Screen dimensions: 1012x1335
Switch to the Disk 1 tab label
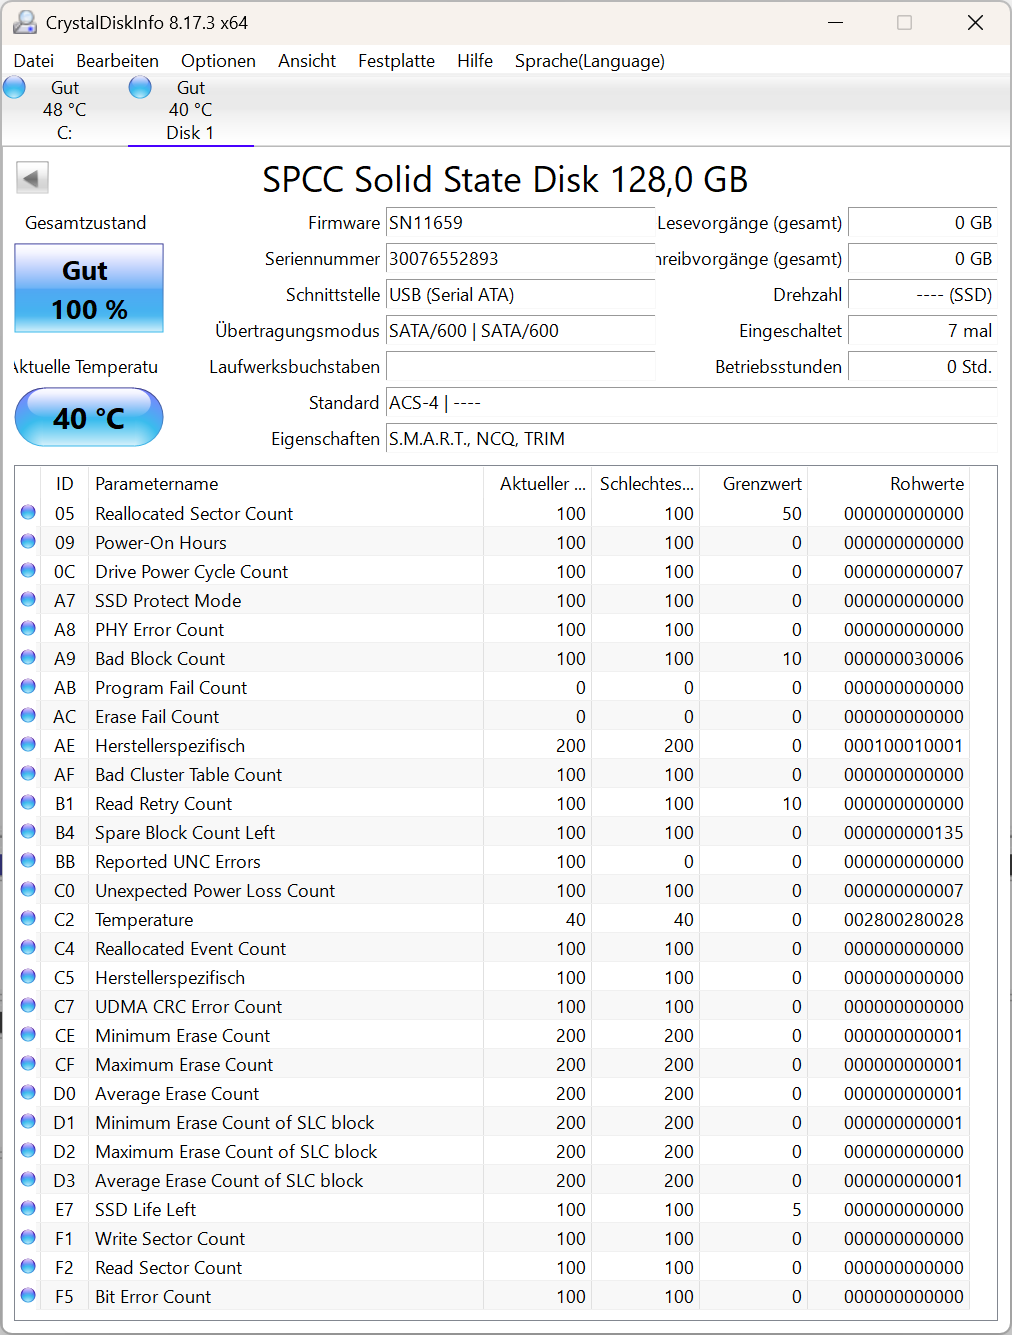pos(190,133)
